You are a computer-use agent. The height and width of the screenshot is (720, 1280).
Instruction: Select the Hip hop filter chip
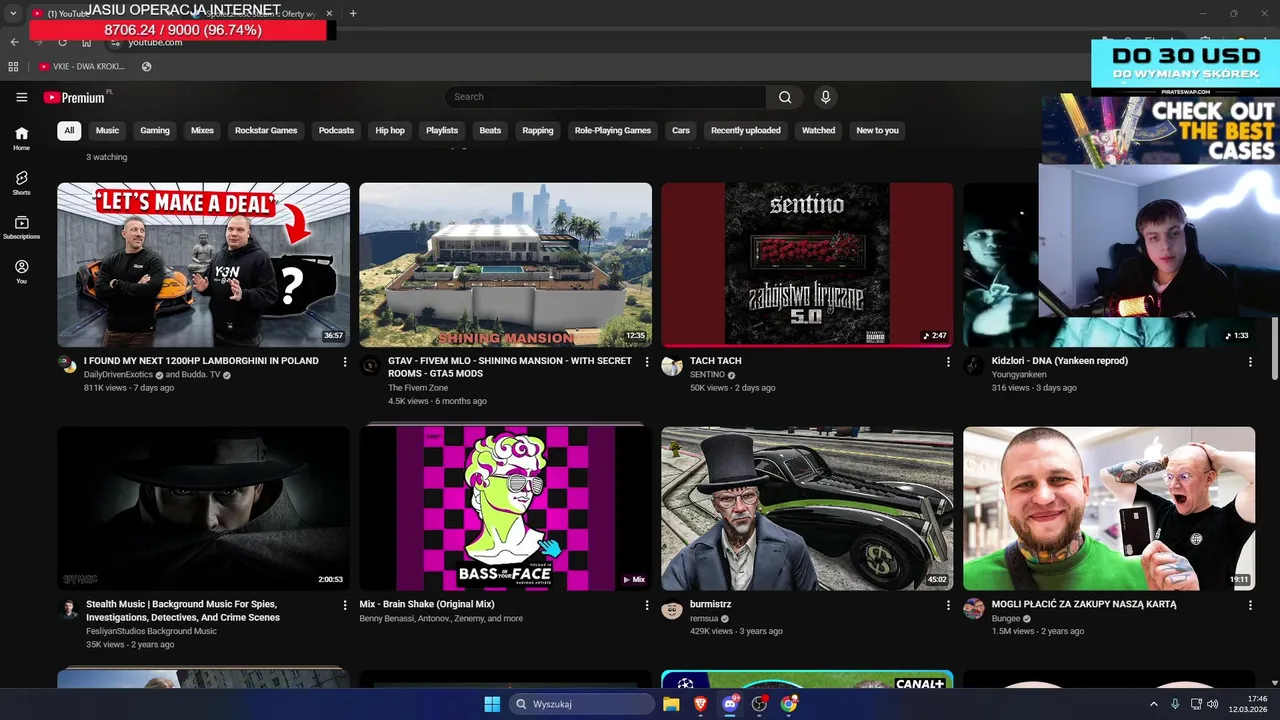390,130
